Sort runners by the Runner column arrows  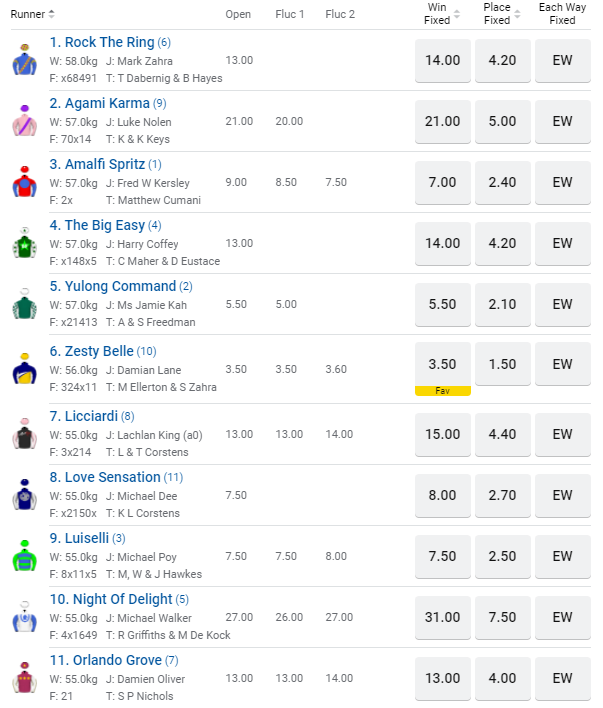(52, 14)
